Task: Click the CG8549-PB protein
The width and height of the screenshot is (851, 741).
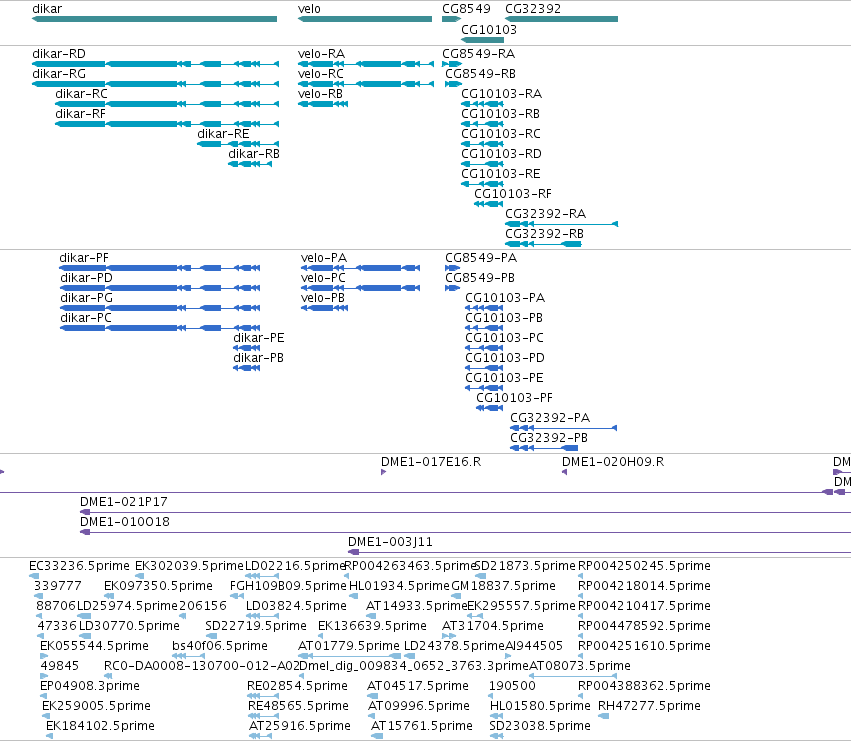Action: [x=453, y=288]
